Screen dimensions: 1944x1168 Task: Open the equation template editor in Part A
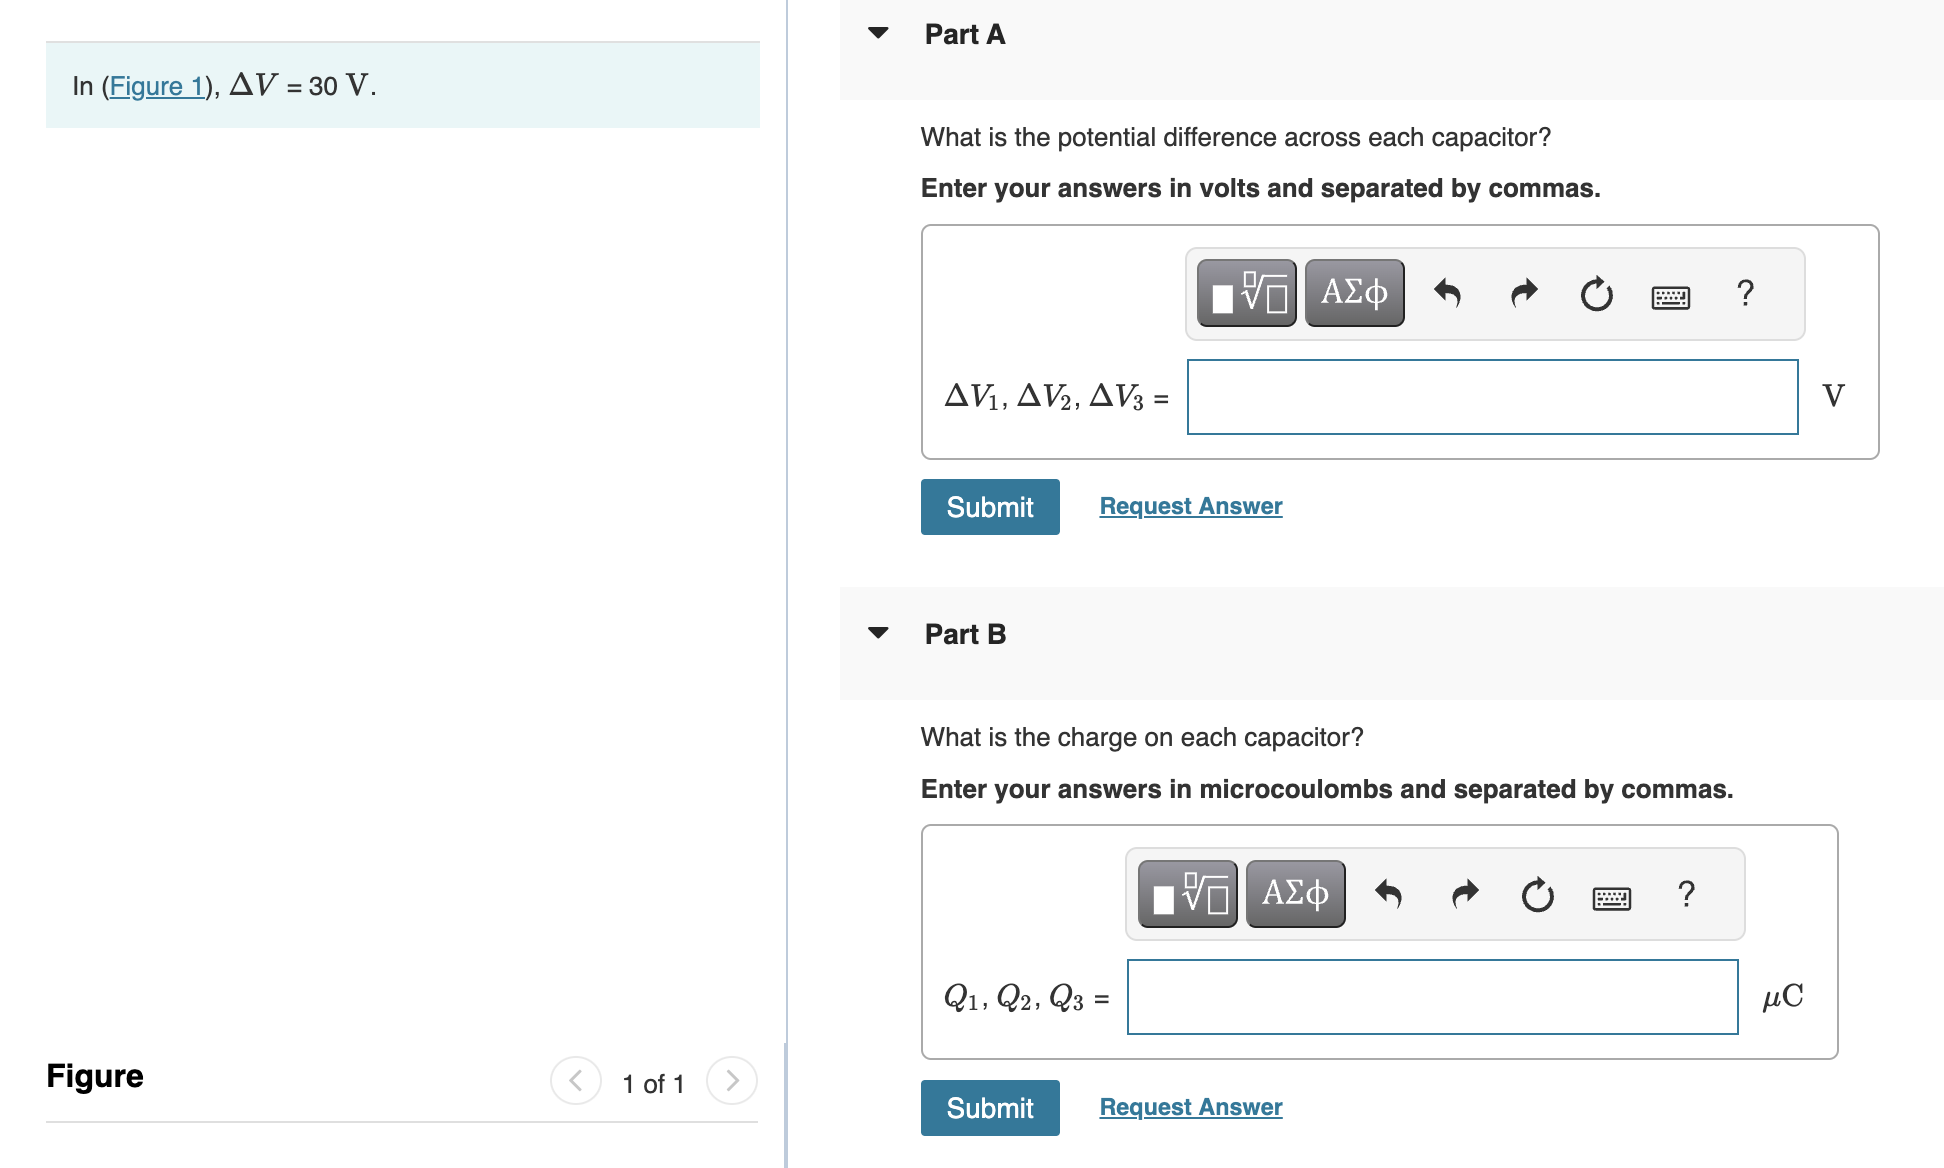click(1245, 292)
